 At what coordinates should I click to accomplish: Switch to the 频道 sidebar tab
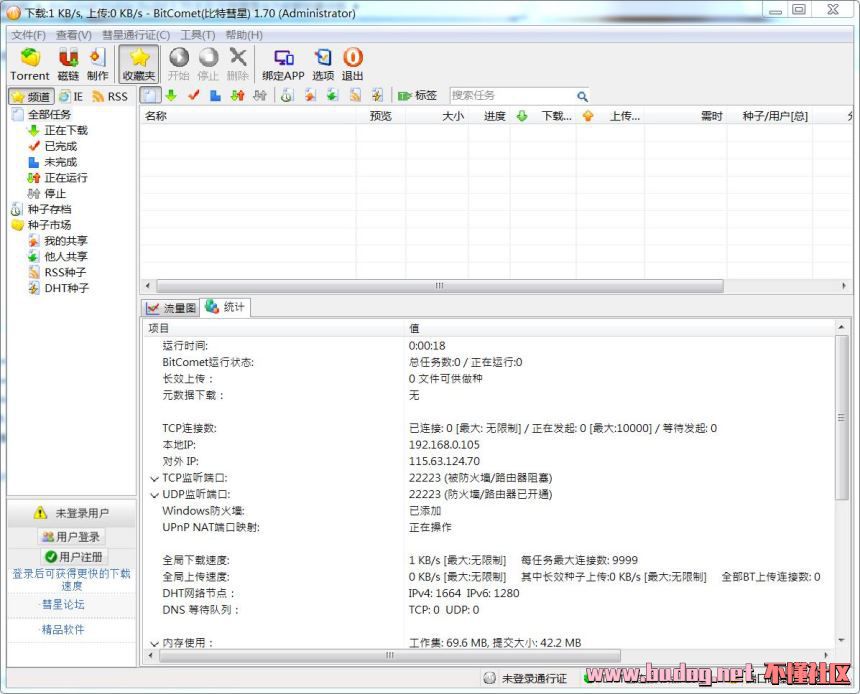point(31,97)
